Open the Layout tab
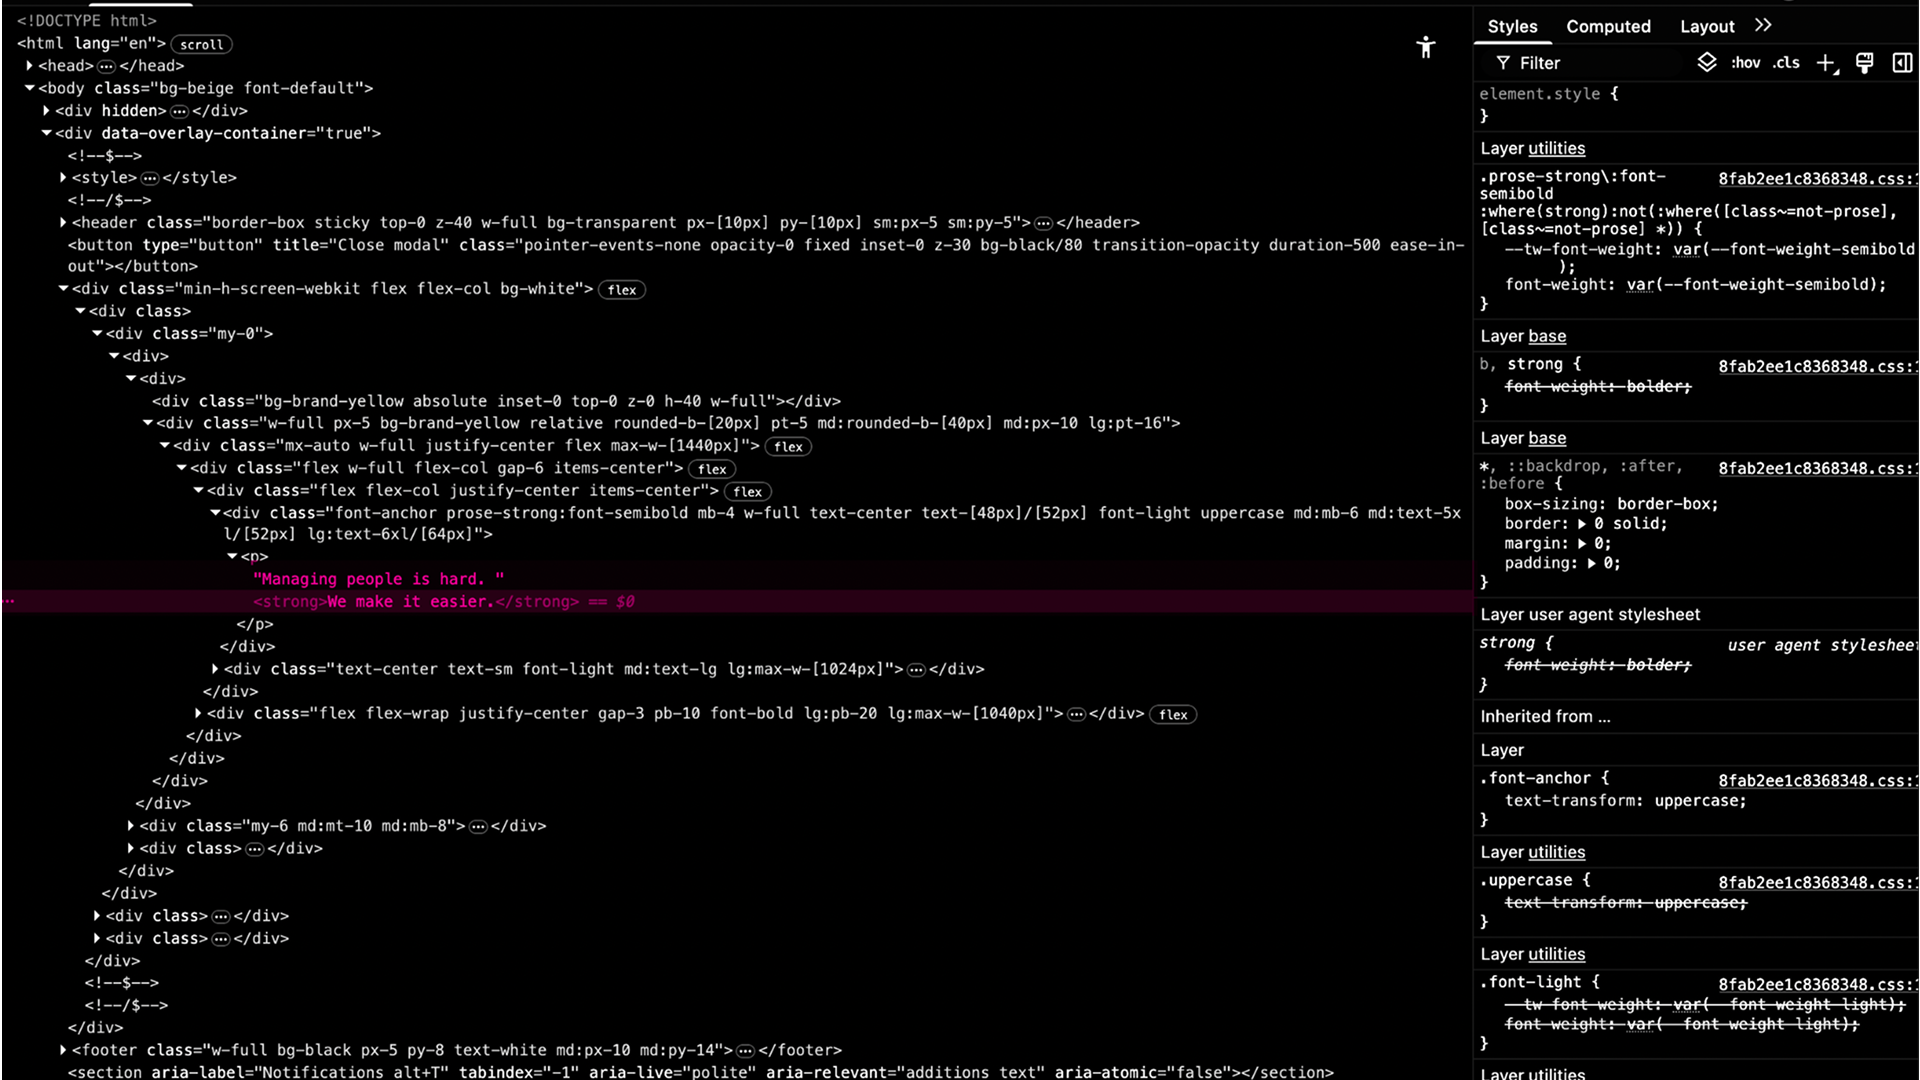Viewport: 1920px width, 1080px height. [1708, 26]
